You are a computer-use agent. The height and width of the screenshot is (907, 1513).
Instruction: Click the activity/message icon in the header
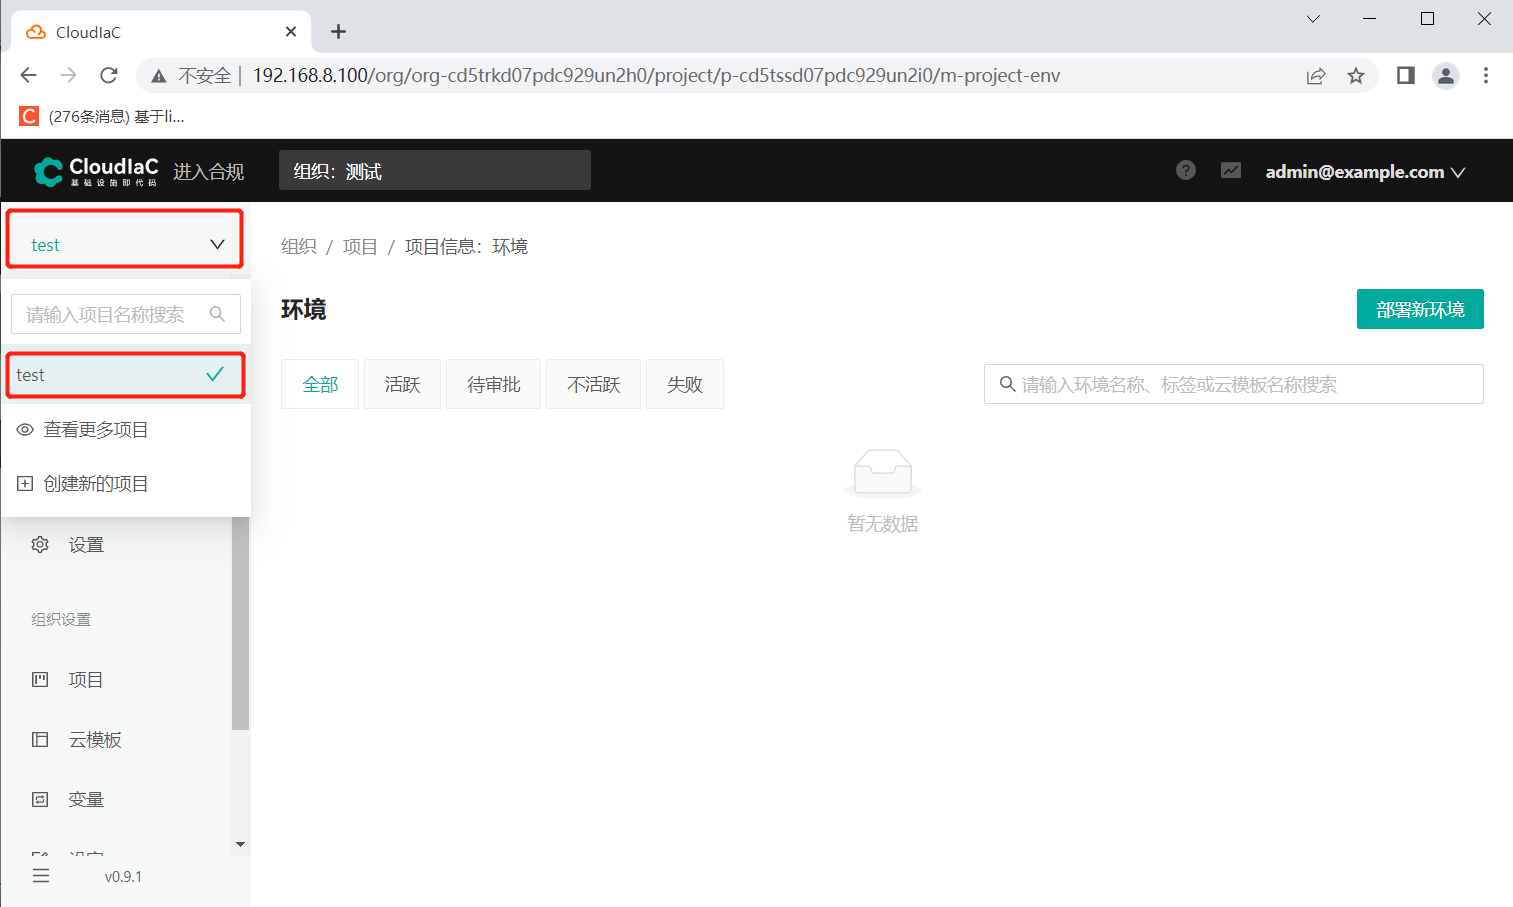pyautogui.click(x=1230, y=170)
